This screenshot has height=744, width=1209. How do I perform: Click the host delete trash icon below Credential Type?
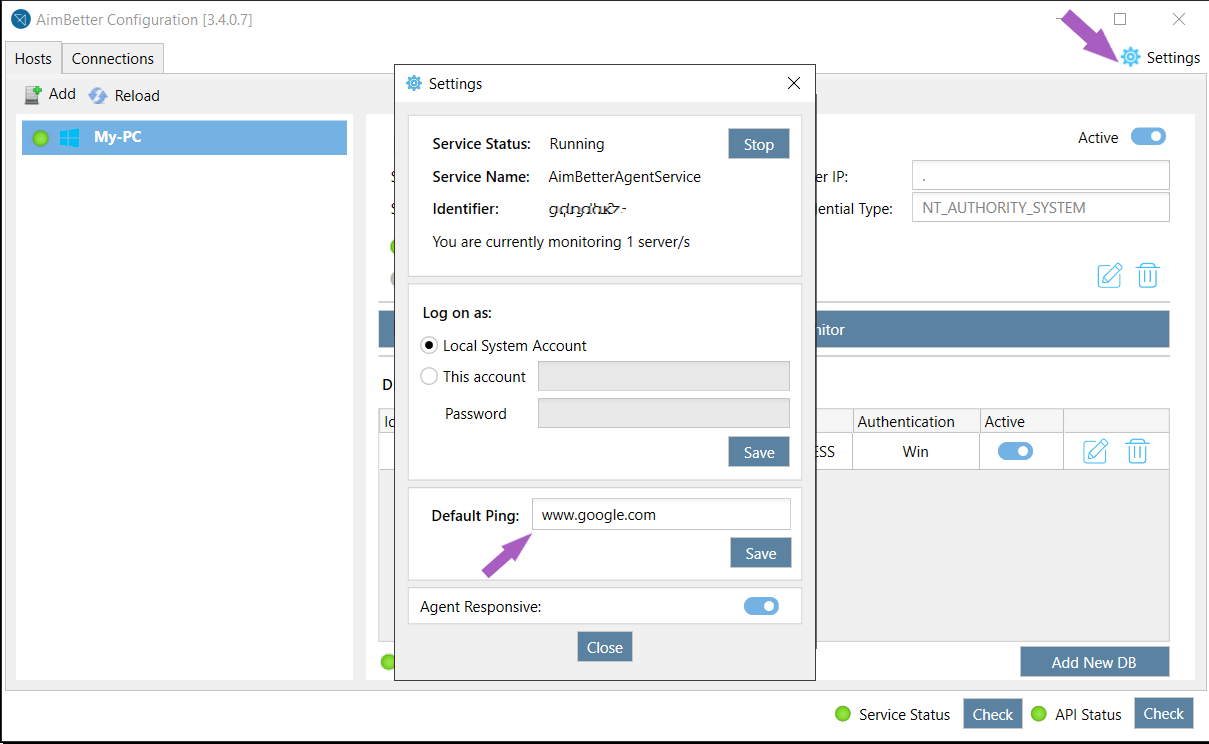coord(1148,275)
